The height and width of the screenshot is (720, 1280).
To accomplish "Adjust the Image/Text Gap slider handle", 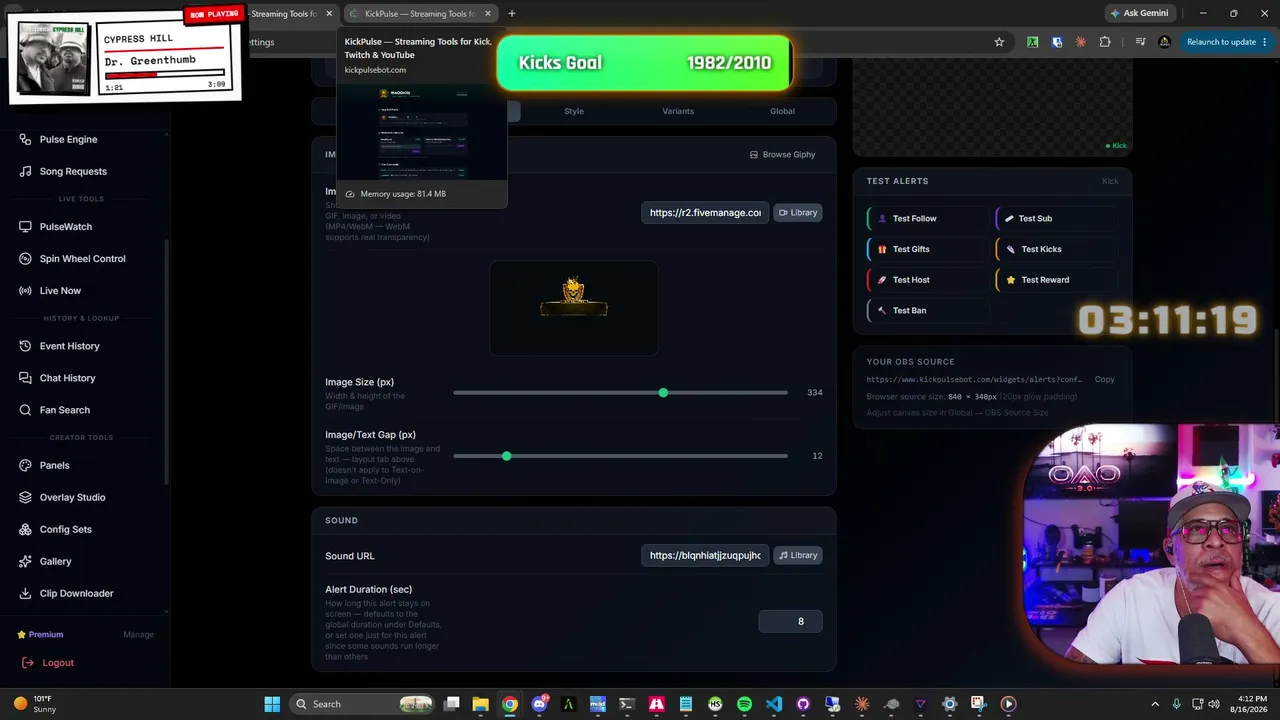I will (x=506, y=456).
